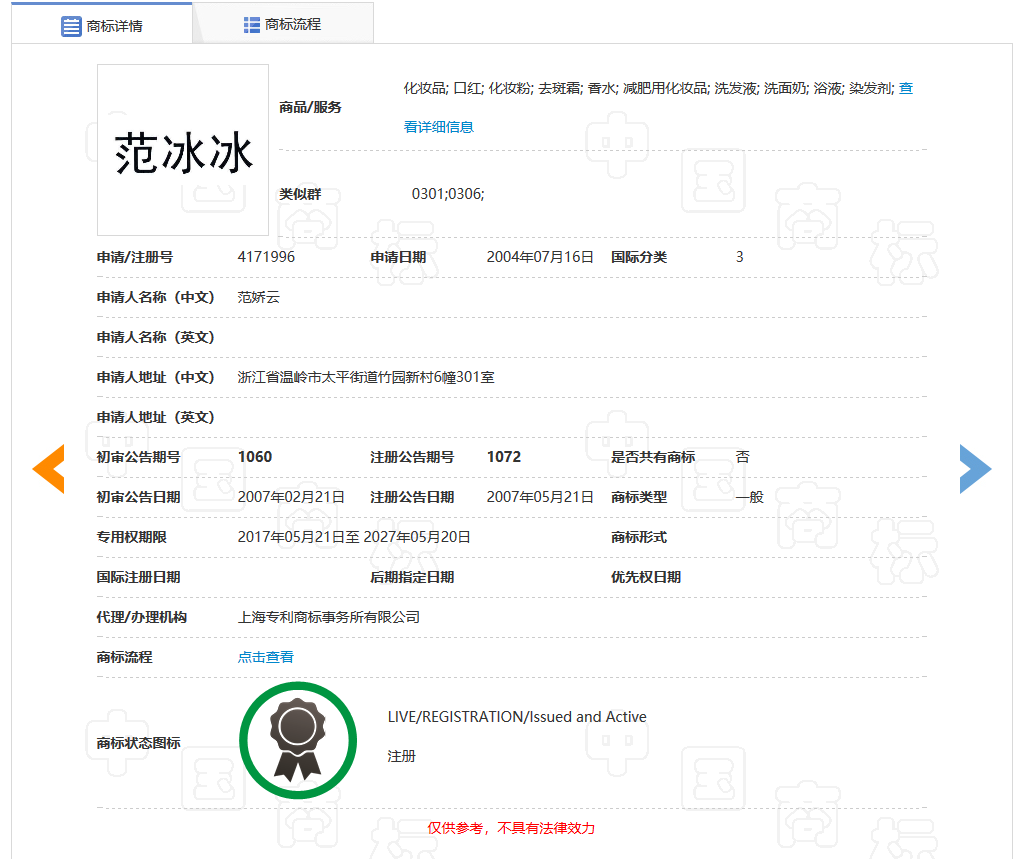Click the 商品/服务 label

point(310,107)
